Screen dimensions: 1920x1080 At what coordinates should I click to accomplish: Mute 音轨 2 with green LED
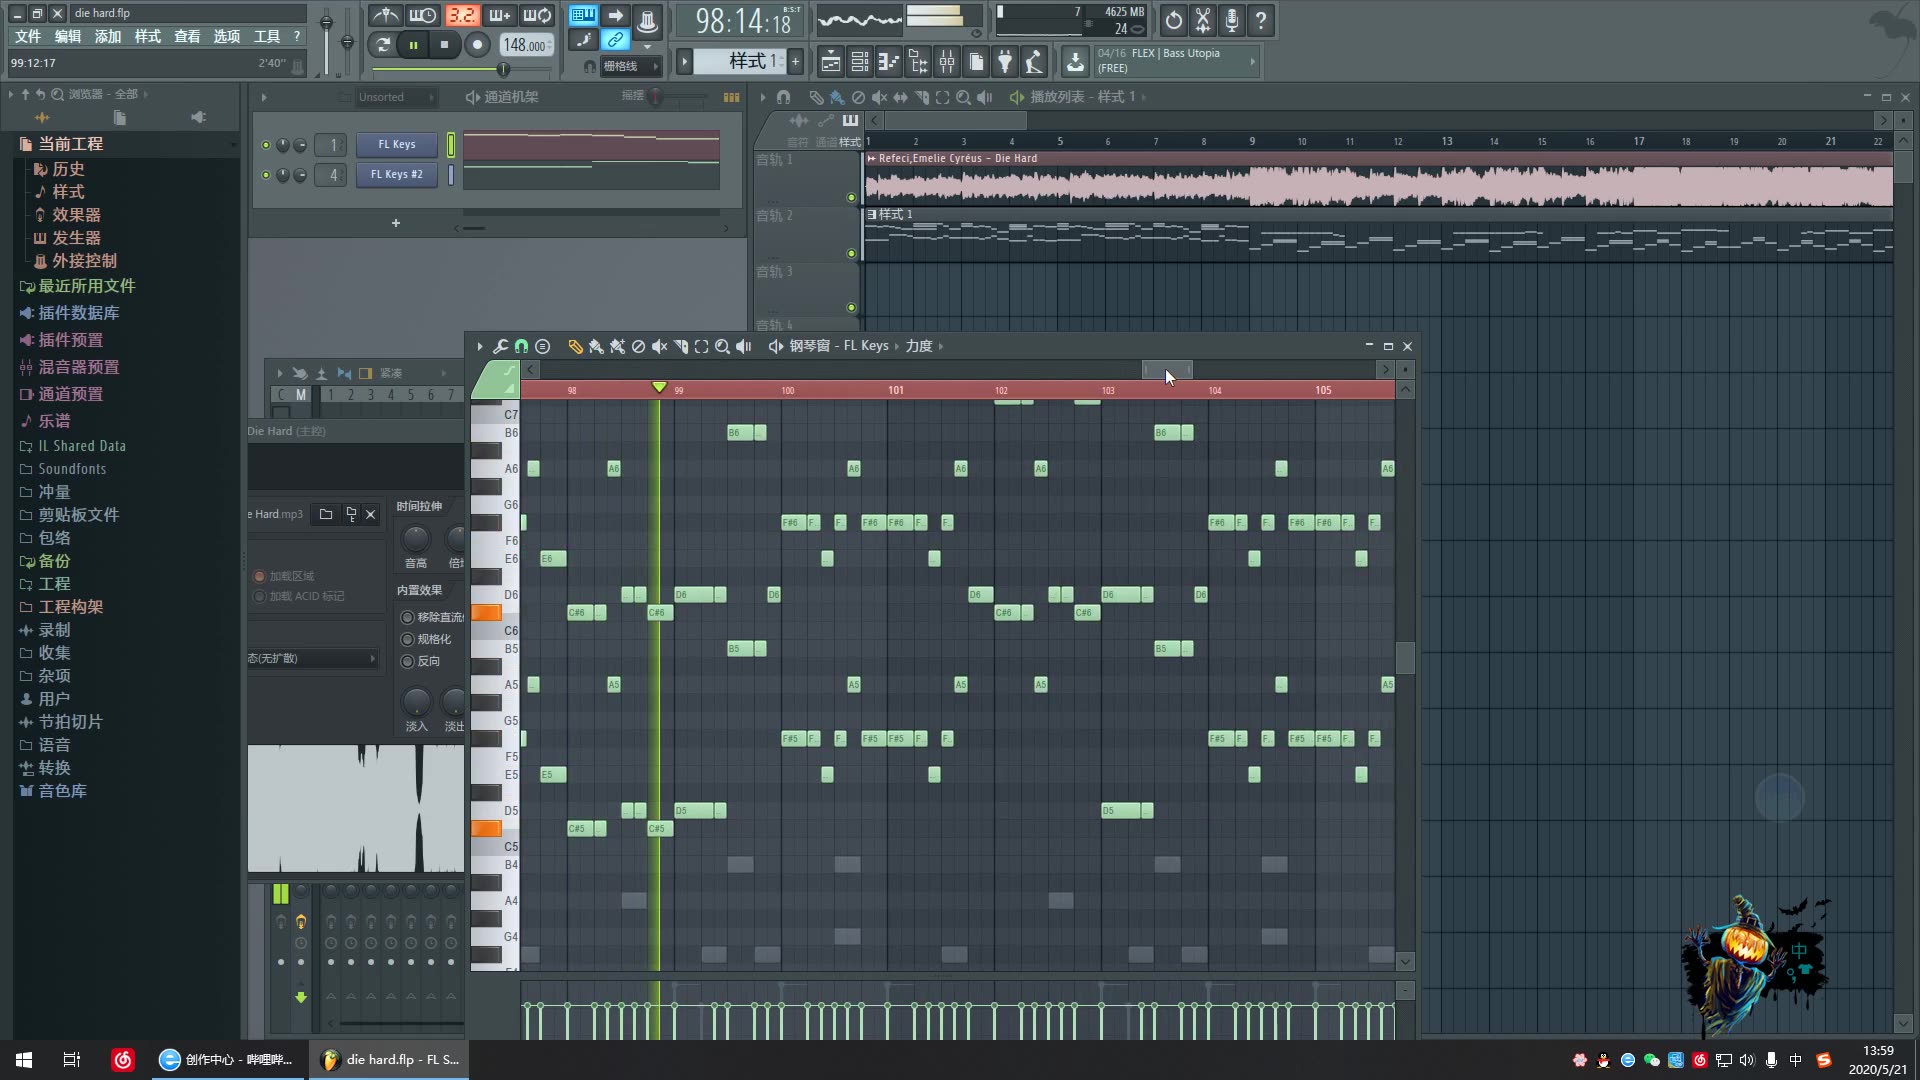[x=851, y=253]
